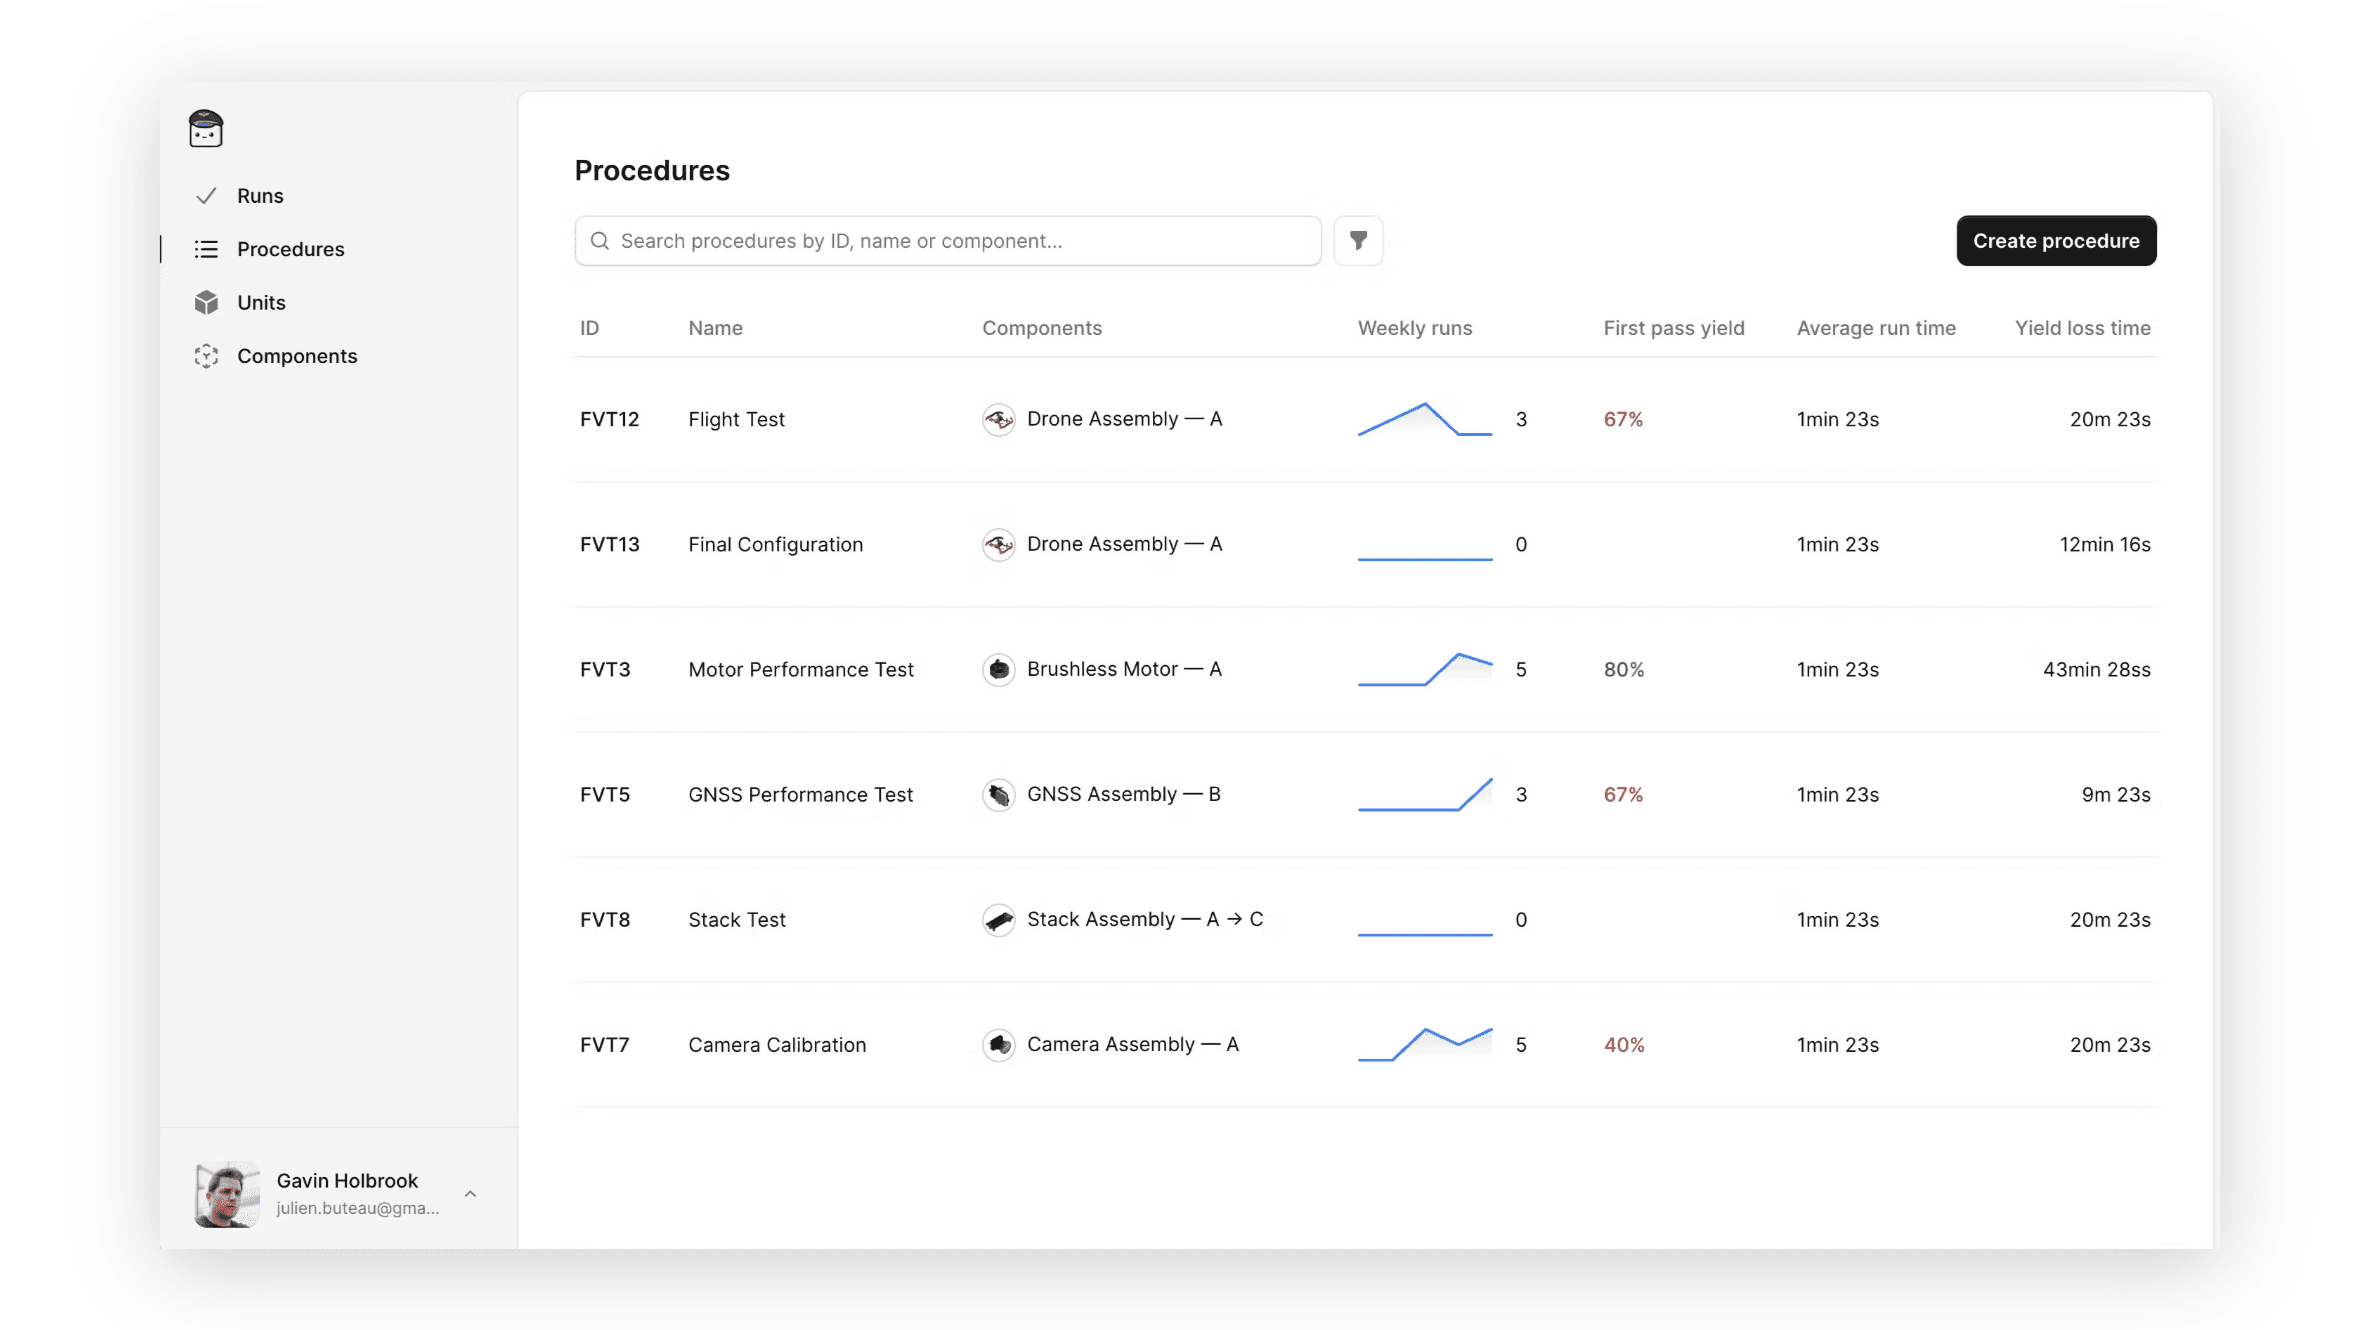Click the Stack Assembly icon in FVT8 row
Image resolution: width=2380 pixels, height=1330 pixels.
coord(998,919)
